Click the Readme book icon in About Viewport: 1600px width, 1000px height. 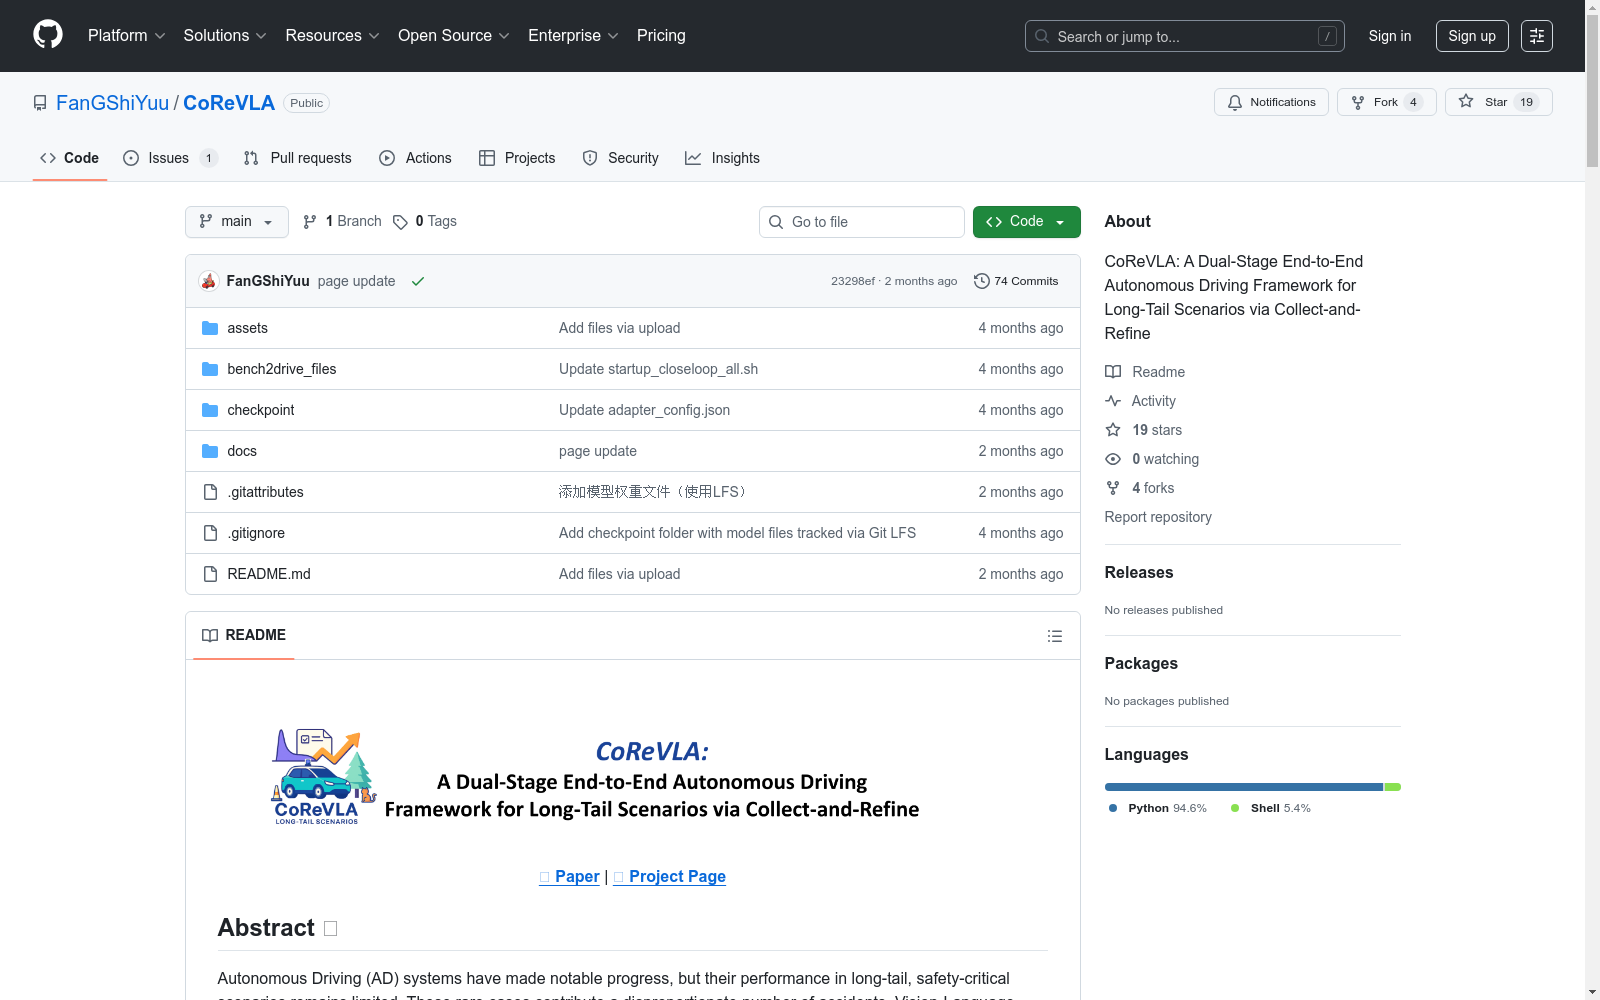1113,372
